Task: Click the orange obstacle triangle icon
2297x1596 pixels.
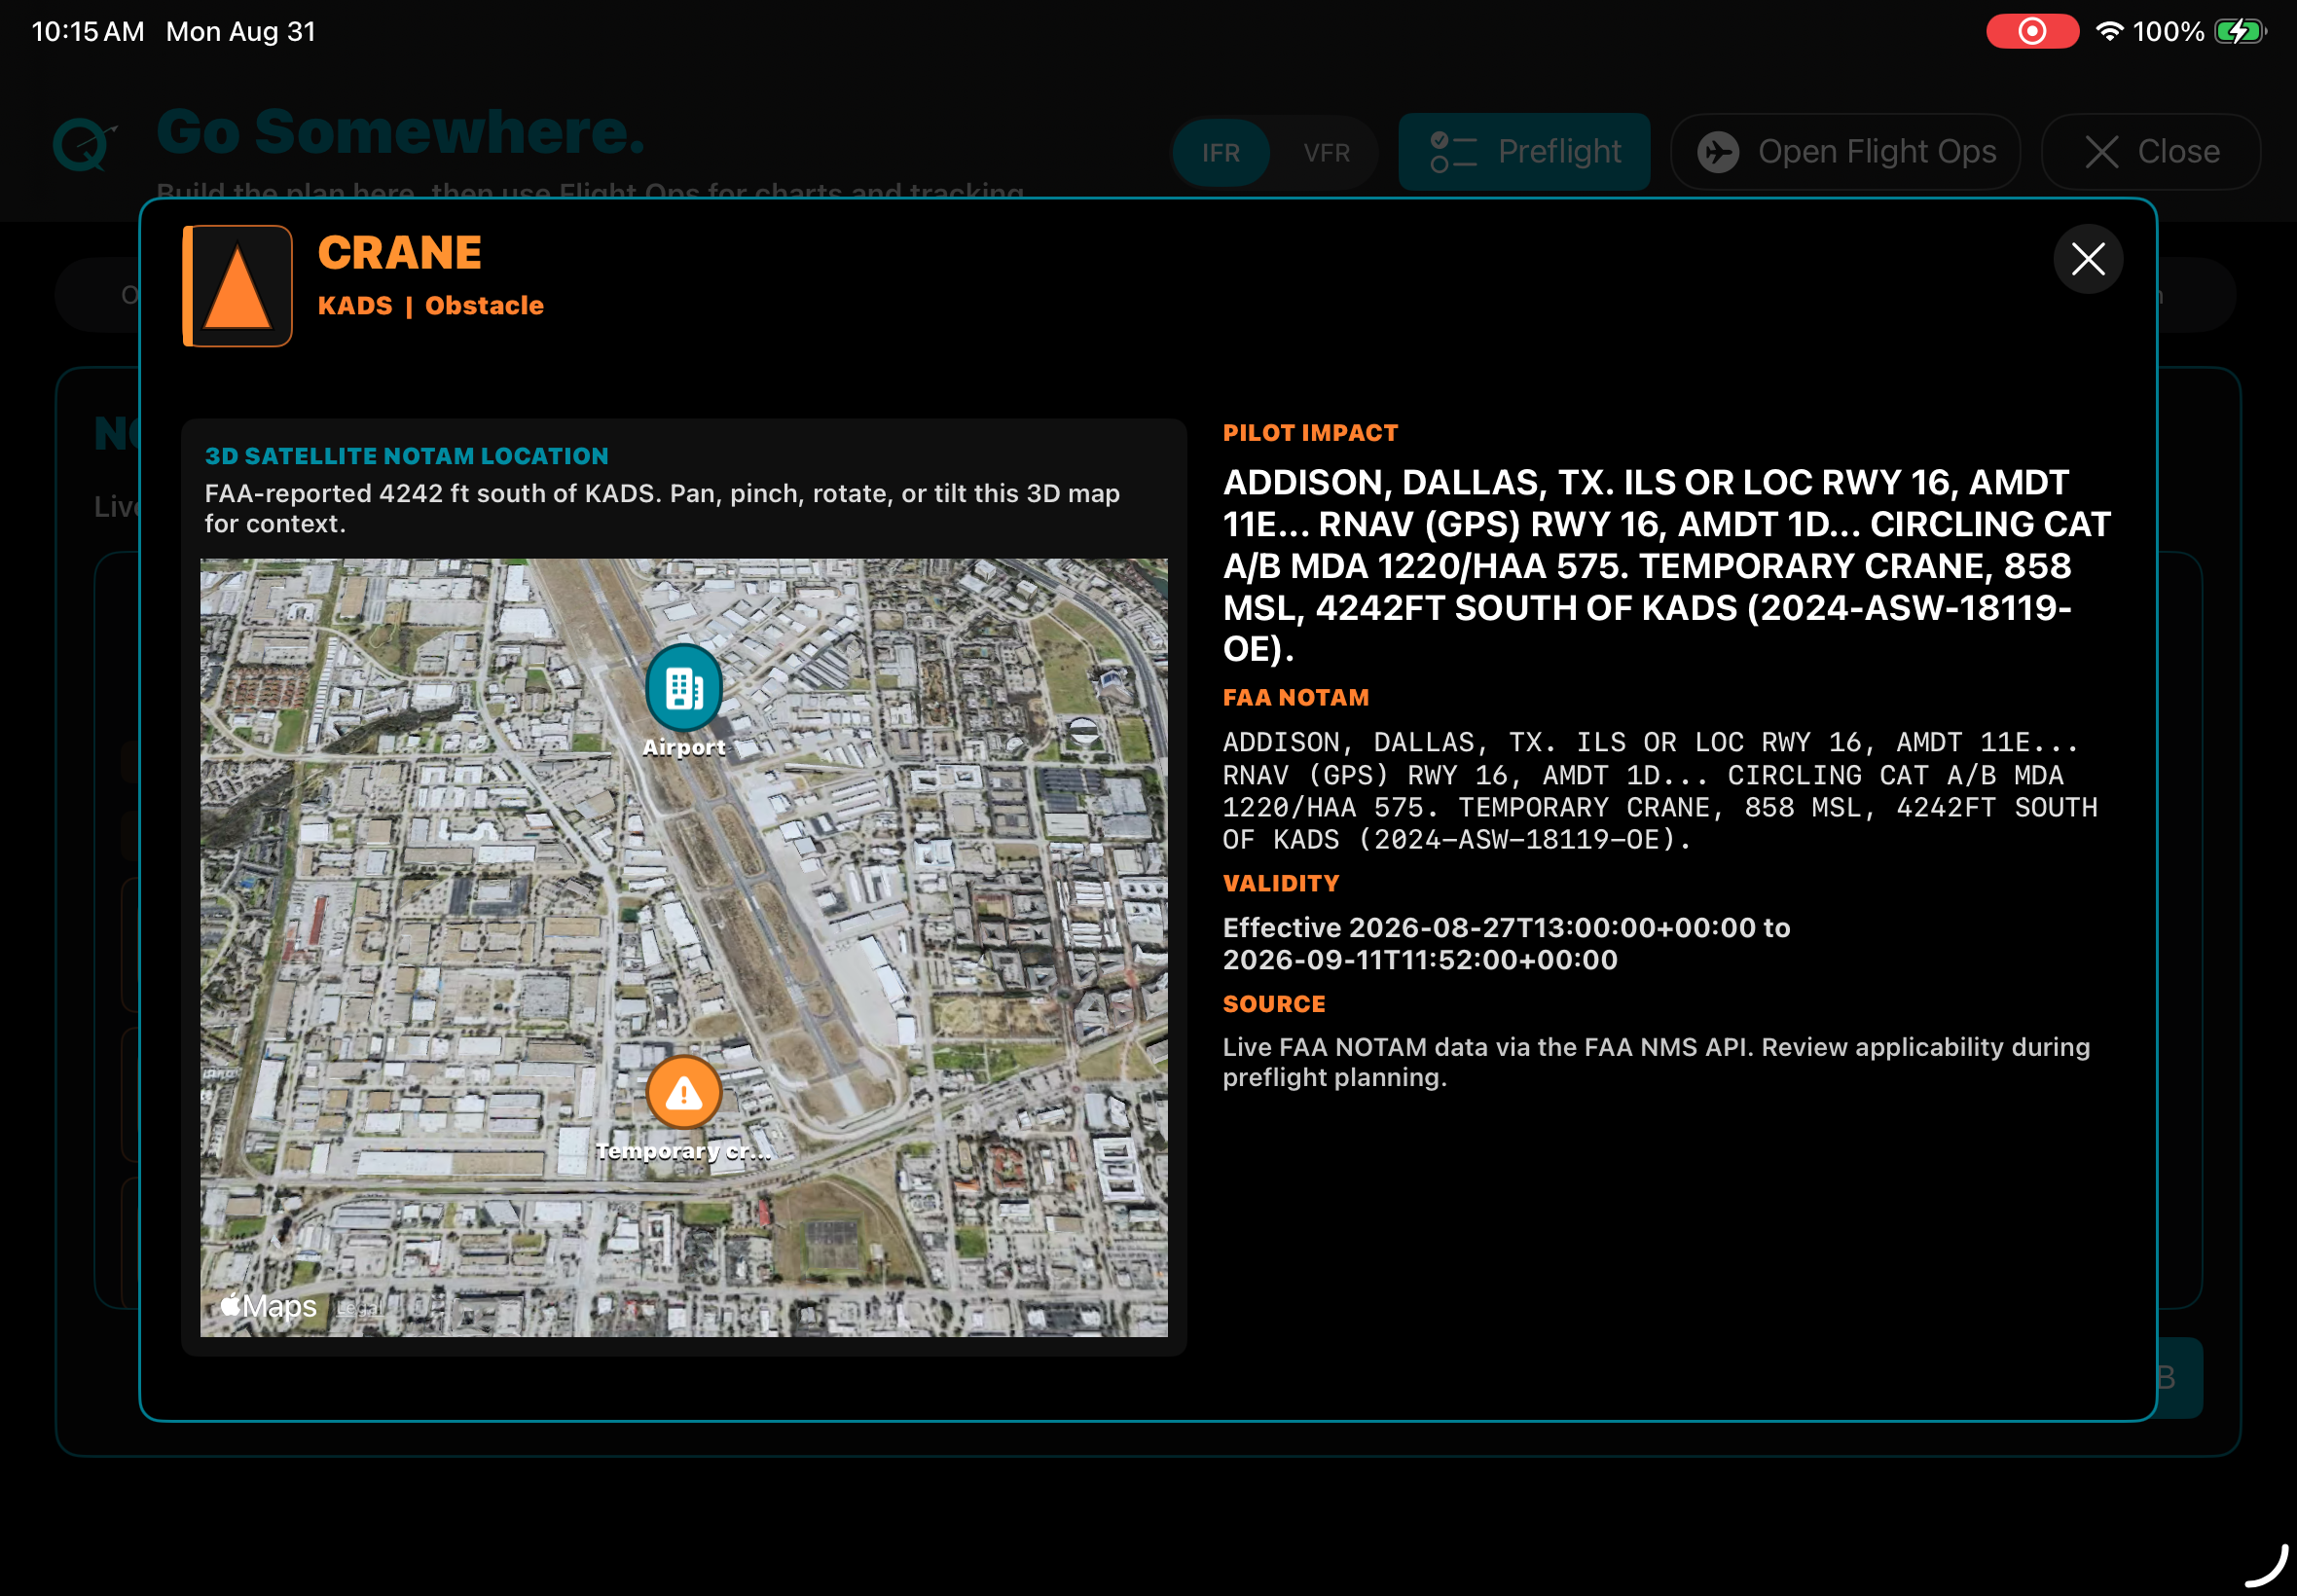Action: click(x=238, y=286)
